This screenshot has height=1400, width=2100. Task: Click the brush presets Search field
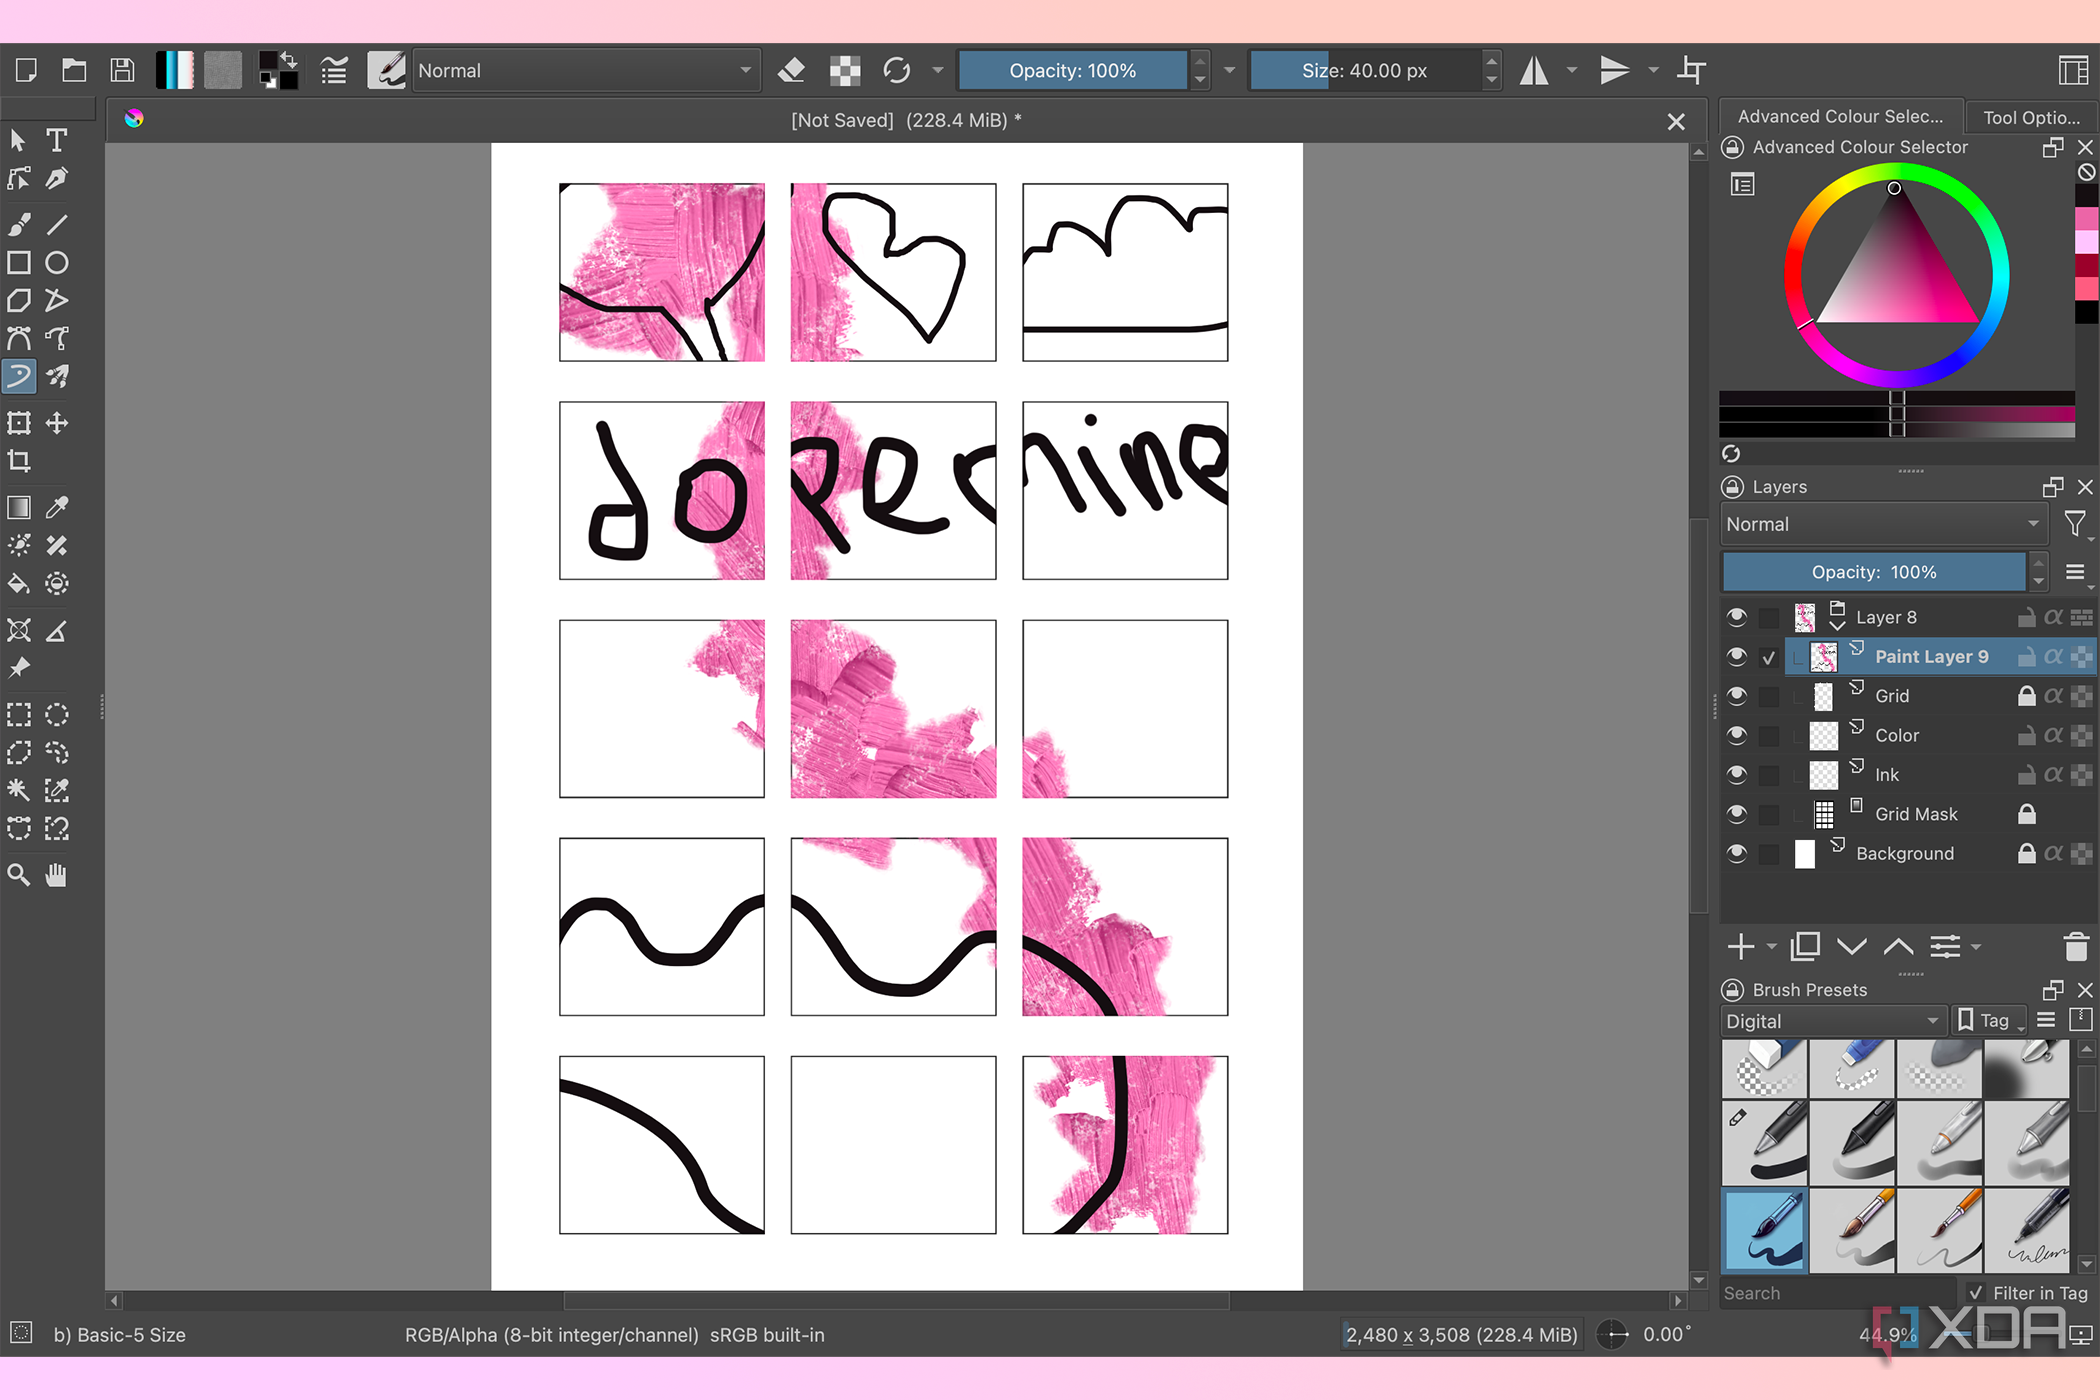(x=1838, y=1293)
